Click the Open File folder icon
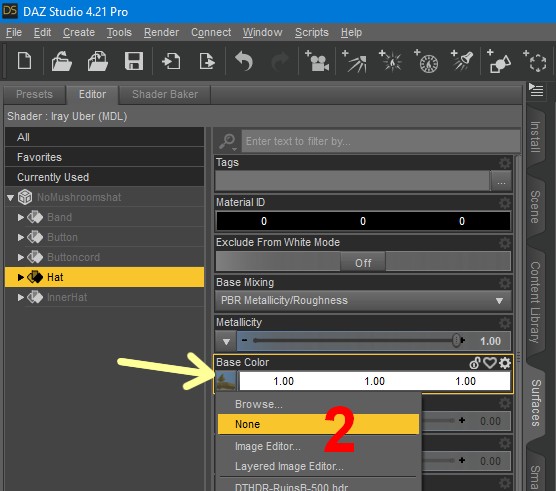Image resolution: width=556 pixels, height=491 pixels. click(61, 61)
